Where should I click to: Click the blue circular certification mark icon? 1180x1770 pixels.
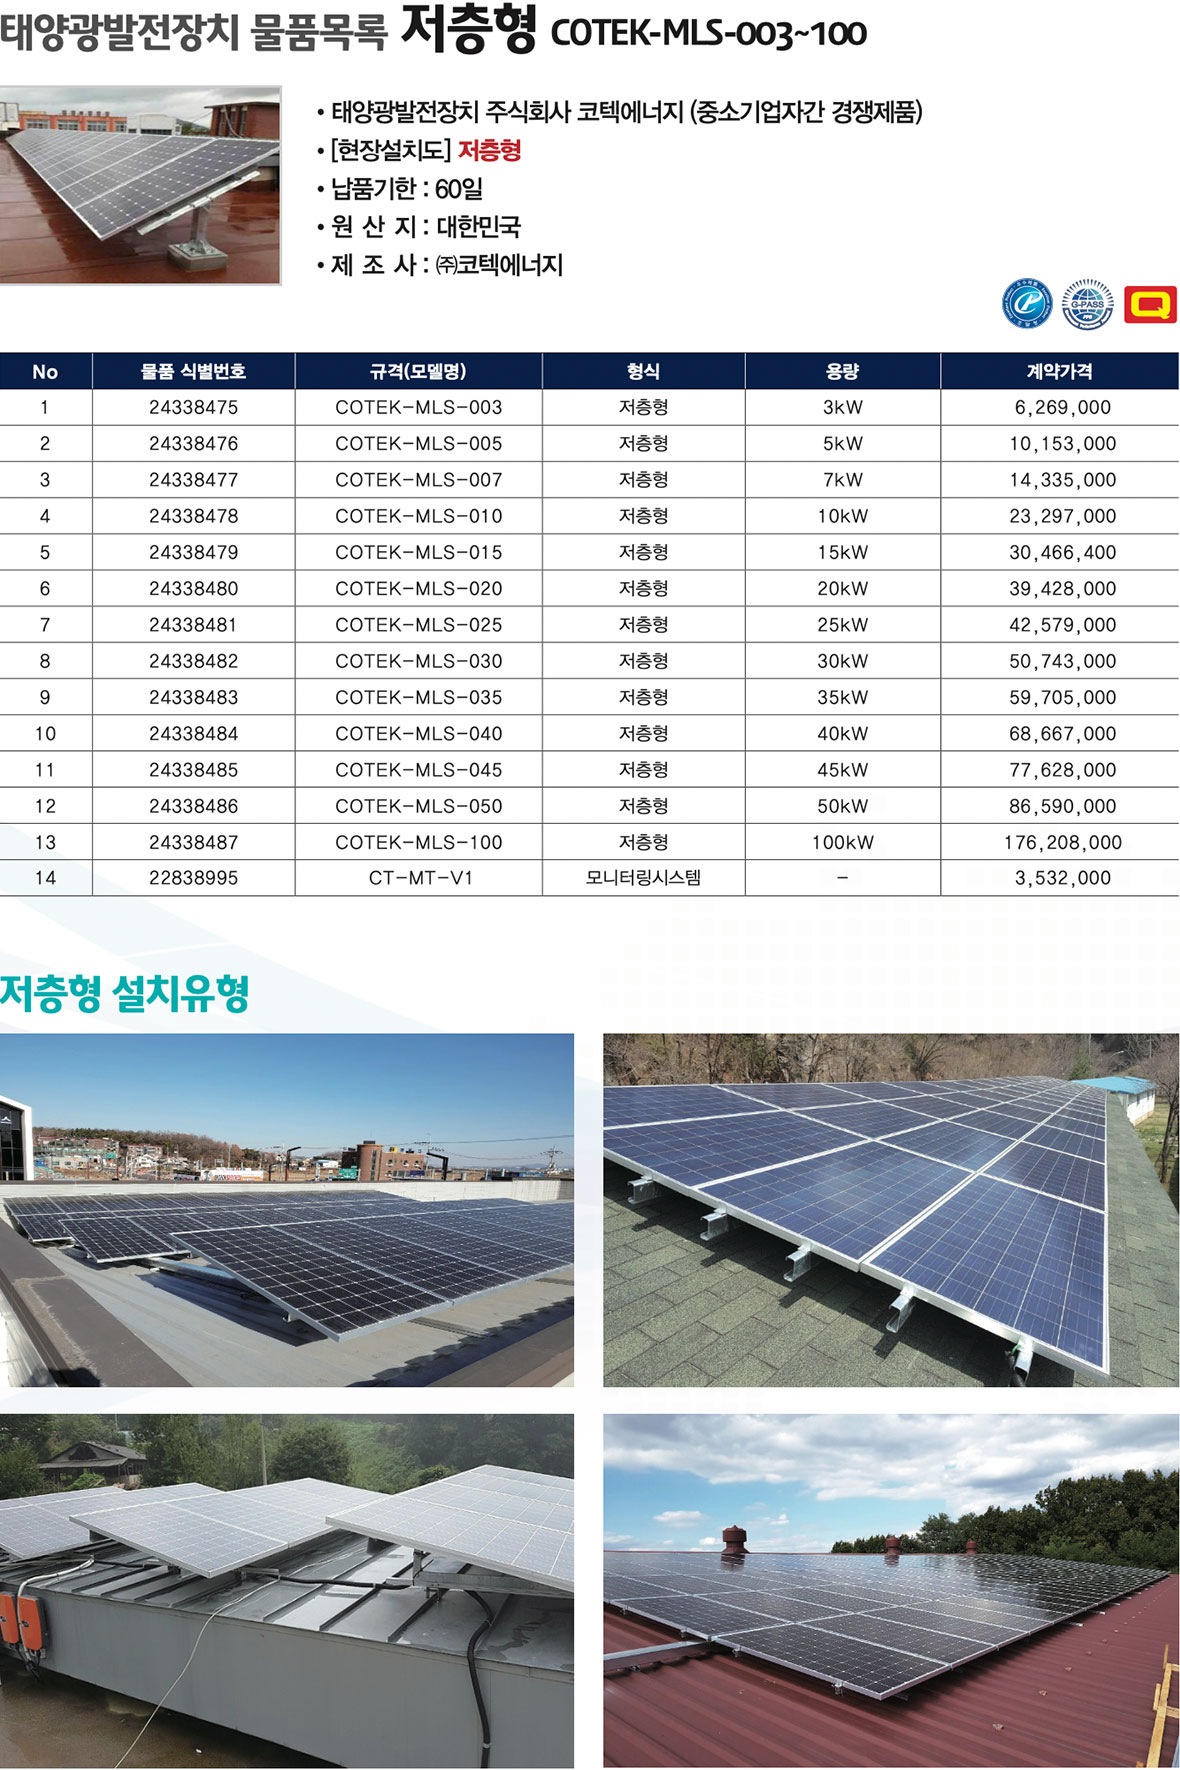(x=1027, y=304)
